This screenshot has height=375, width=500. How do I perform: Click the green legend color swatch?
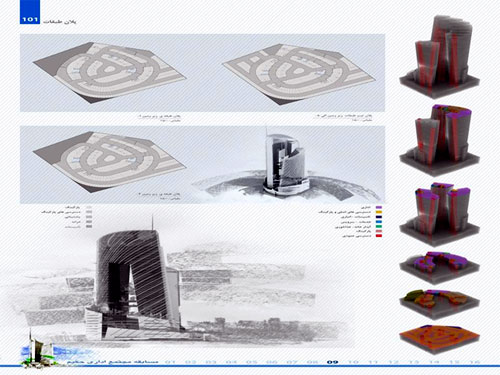pyautogui.click(x=379, y=226)
